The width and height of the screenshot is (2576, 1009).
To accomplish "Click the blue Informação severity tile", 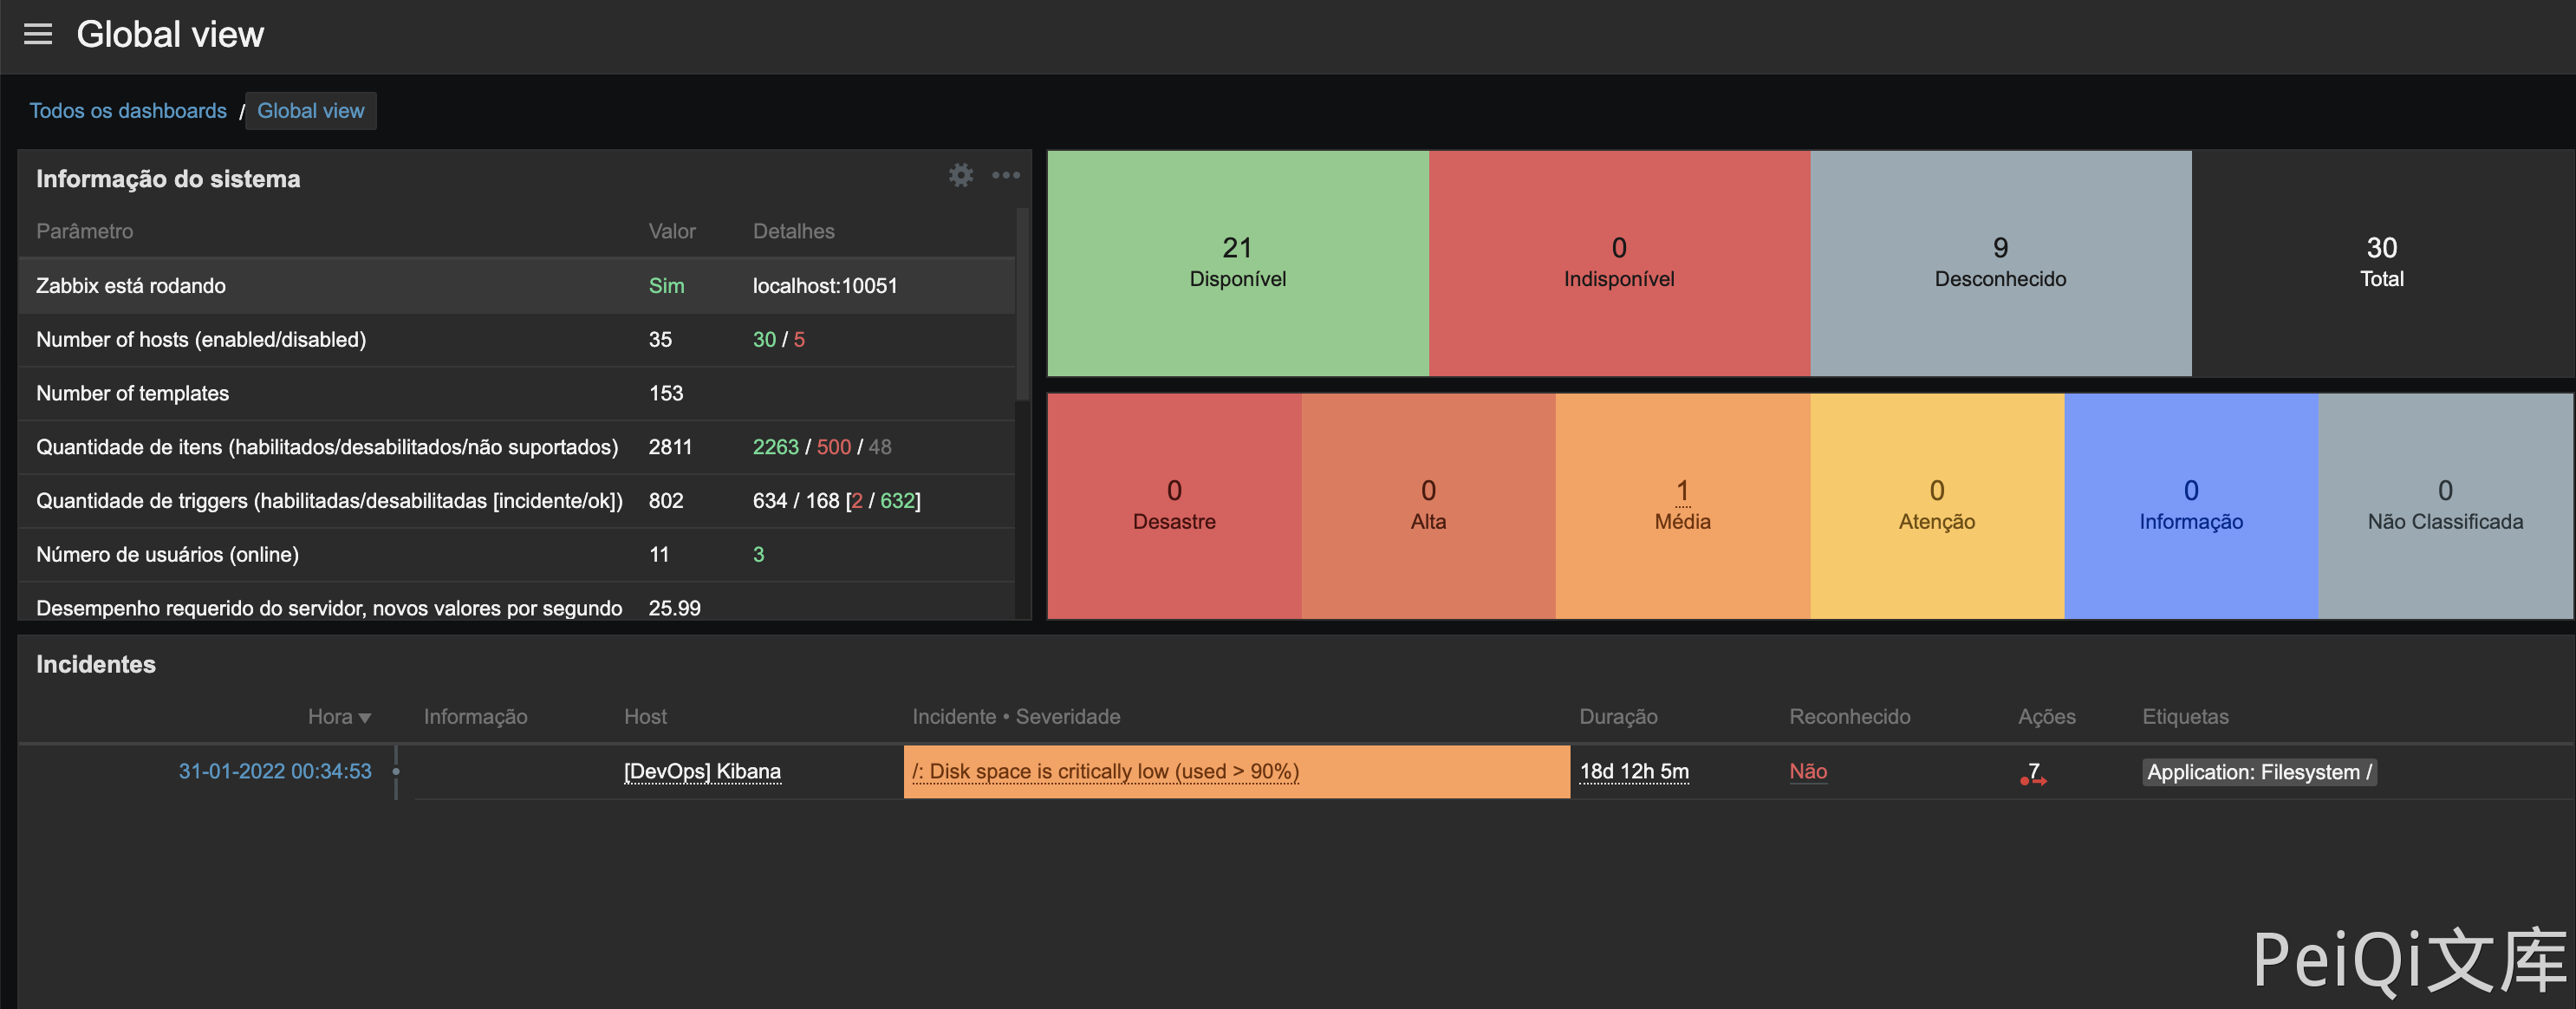I will pyautogui.click(x=2190, y=505).
